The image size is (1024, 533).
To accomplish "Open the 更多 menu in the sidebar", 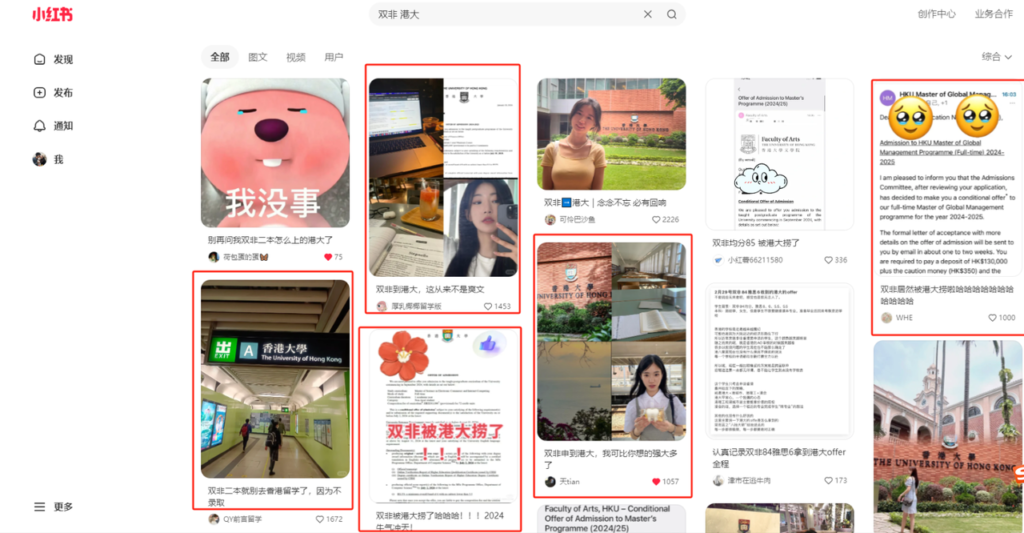I will tap(54, 507).
